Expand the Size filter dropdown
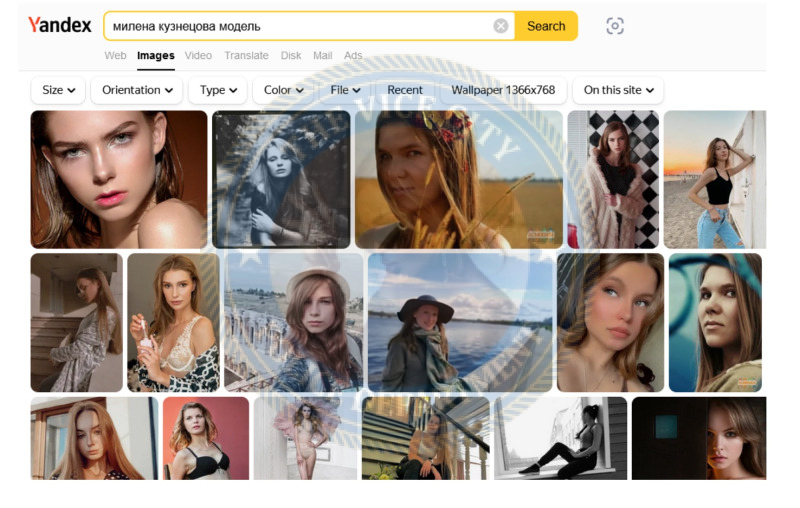Viewport: 800px width, 508px height. tap(58, 90)
